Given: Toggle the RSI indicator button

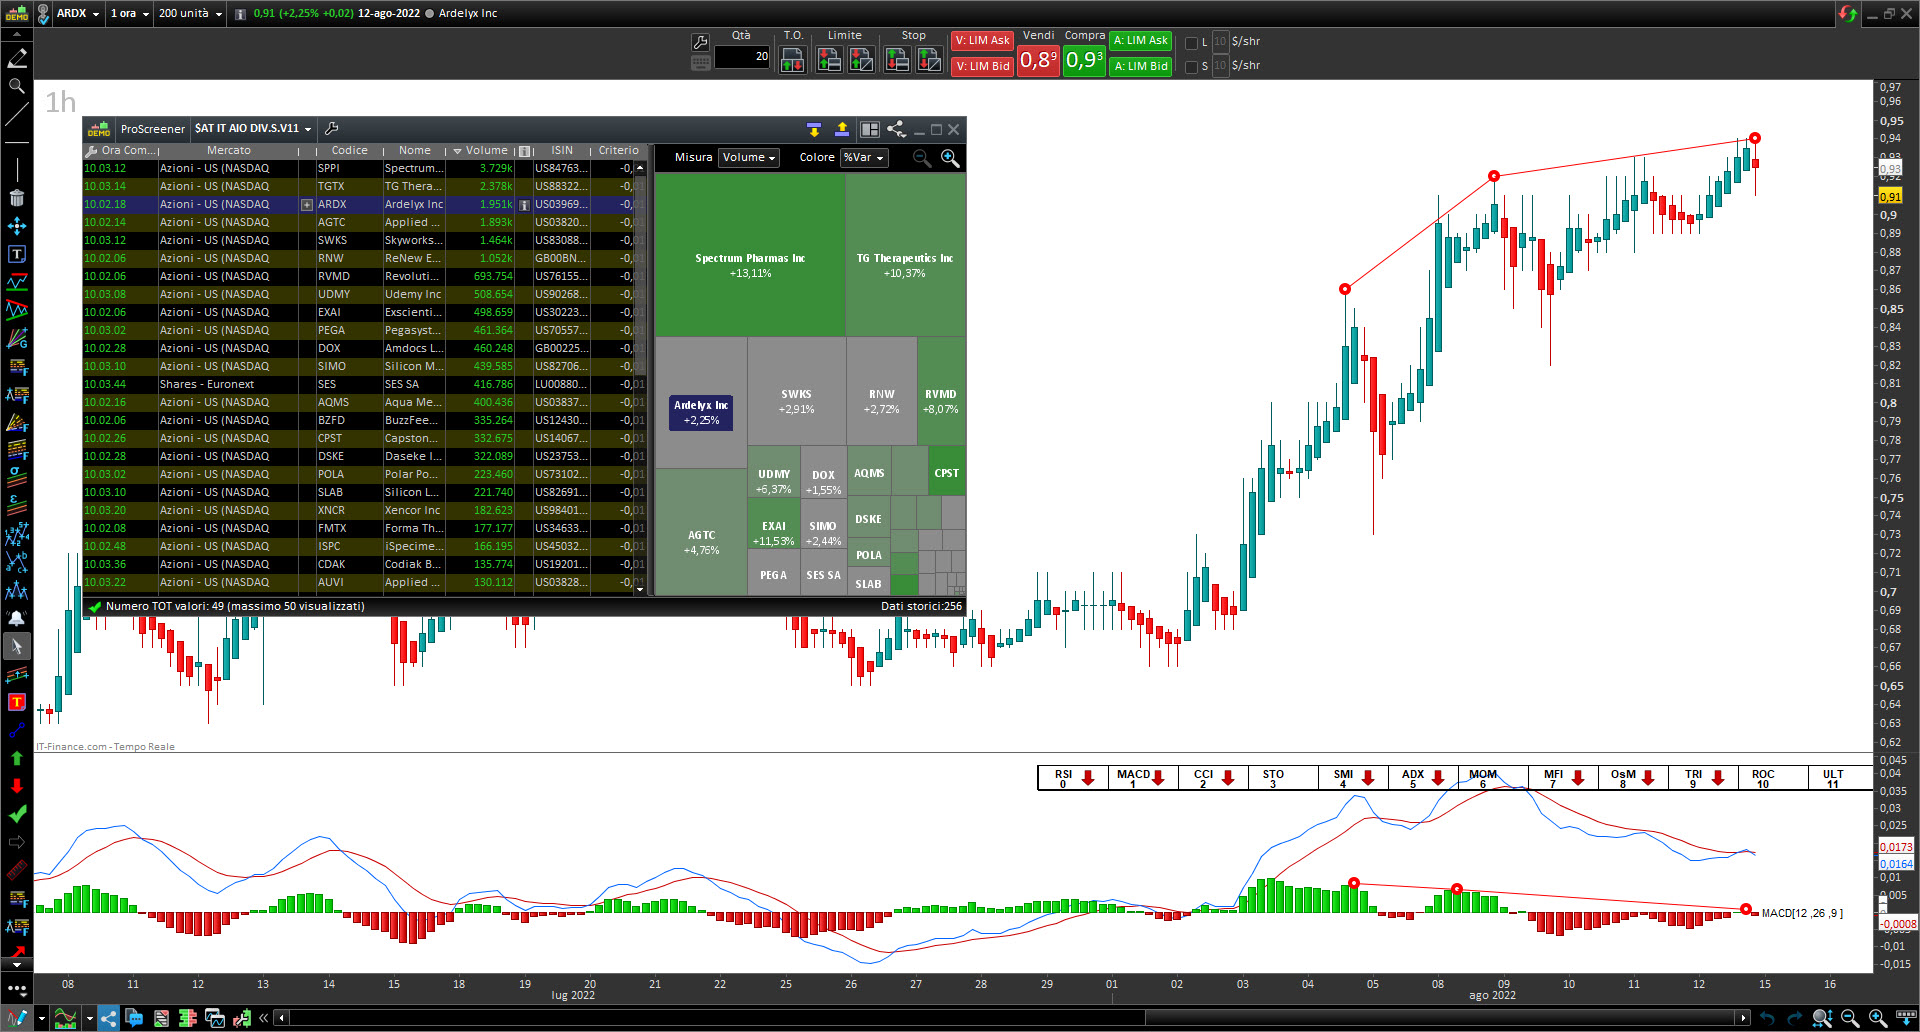Looking at the screenshot, I should point(1074,778).
